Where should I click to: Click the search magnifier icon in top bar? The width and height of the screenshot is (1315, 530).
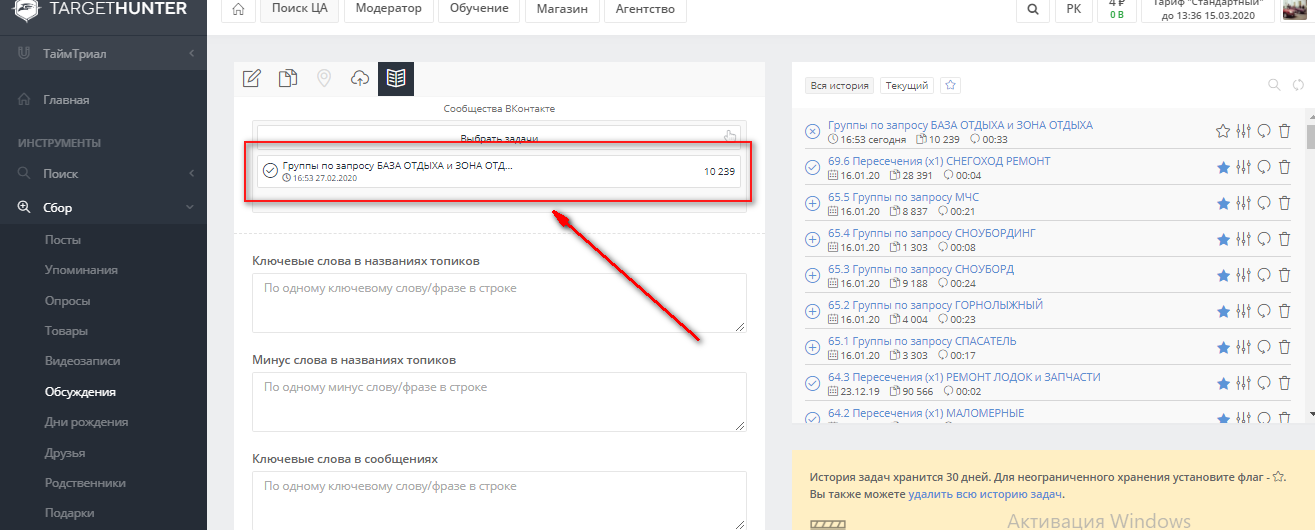point(1031,10)
